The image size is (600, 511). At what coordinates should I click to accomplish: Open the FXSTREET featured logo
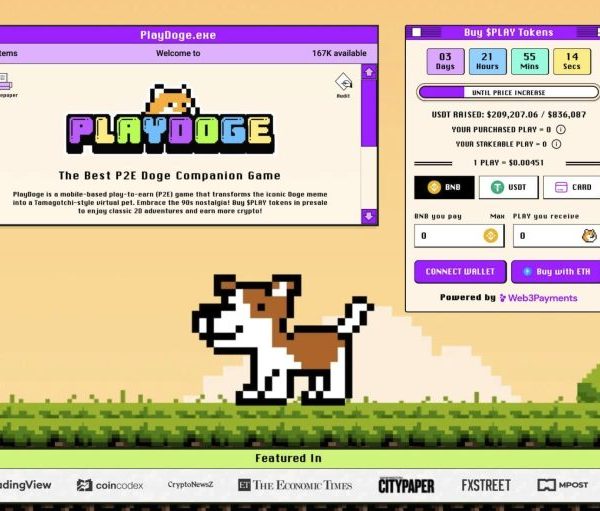coord(486,485)
